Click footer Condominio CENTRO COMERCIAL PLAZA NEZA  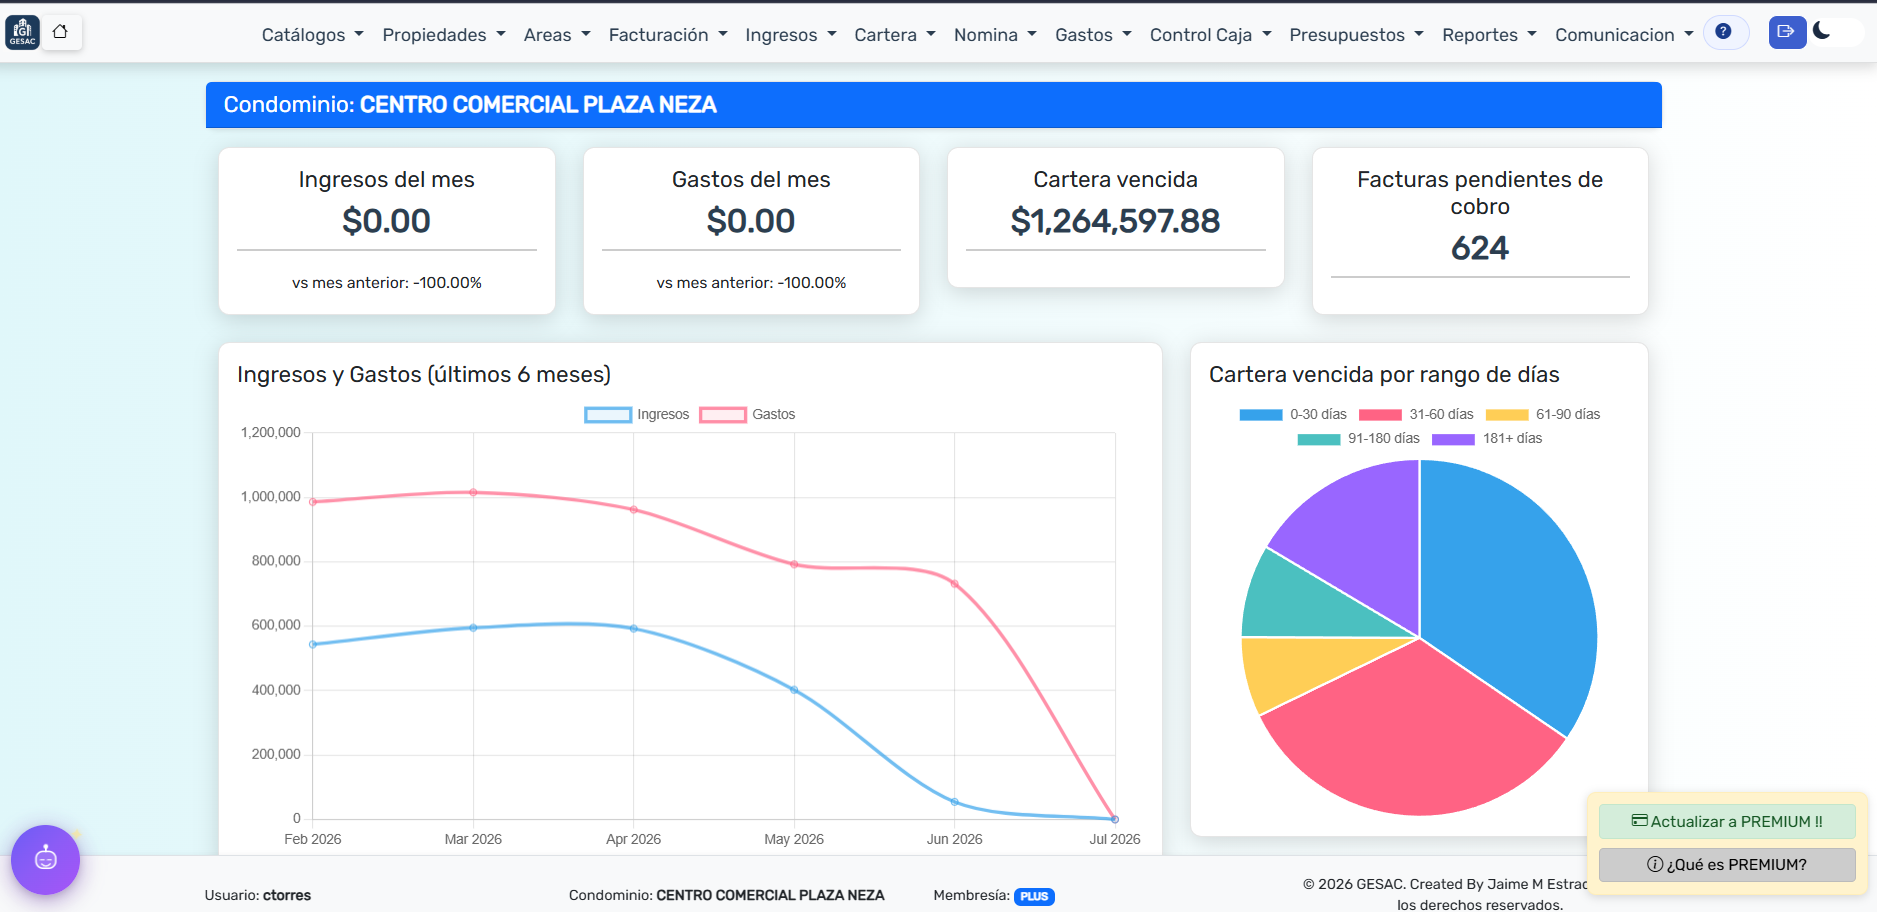click(727, 895)
